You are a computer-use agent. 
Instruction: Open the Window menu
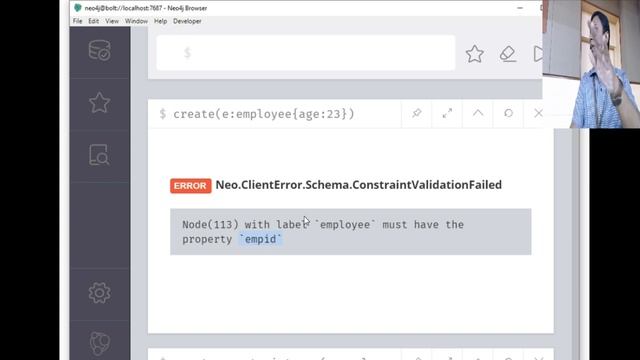pyautogui.click(x=136, y=21)
